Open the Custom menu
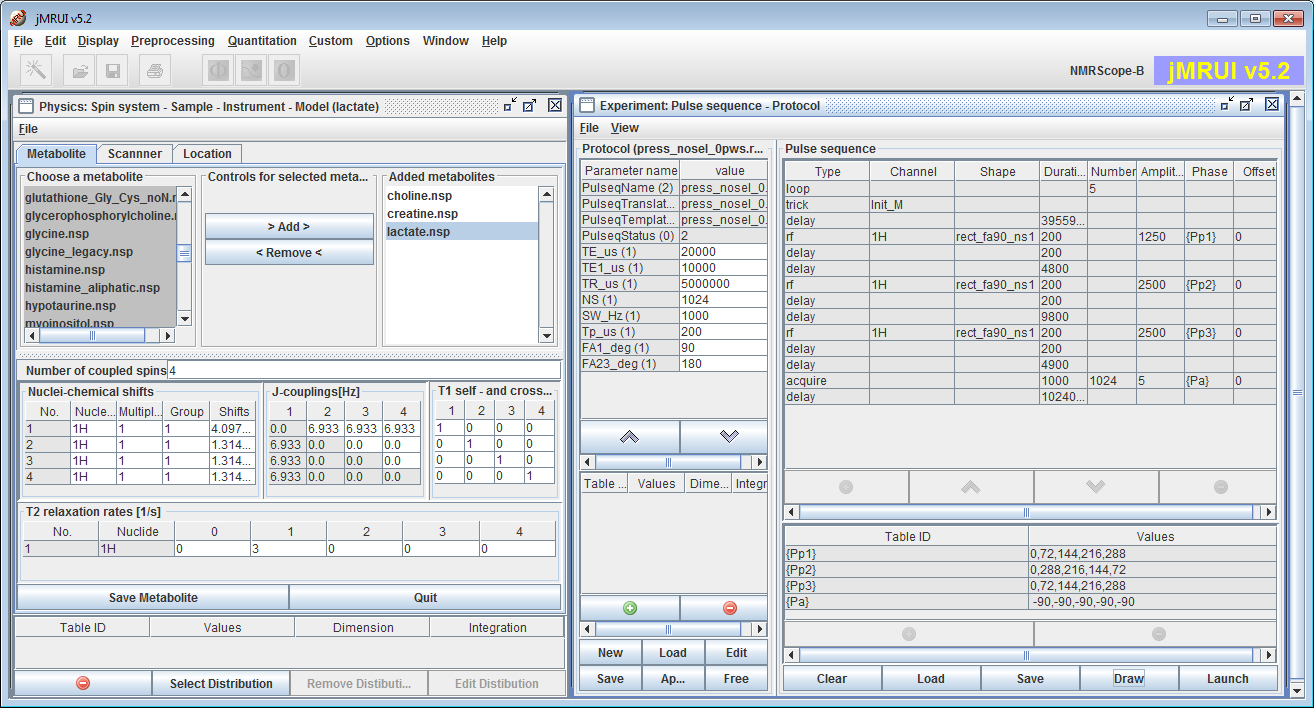Viewport: 1314px width, 708px height. pyautogui.click(x=330, y=41)
